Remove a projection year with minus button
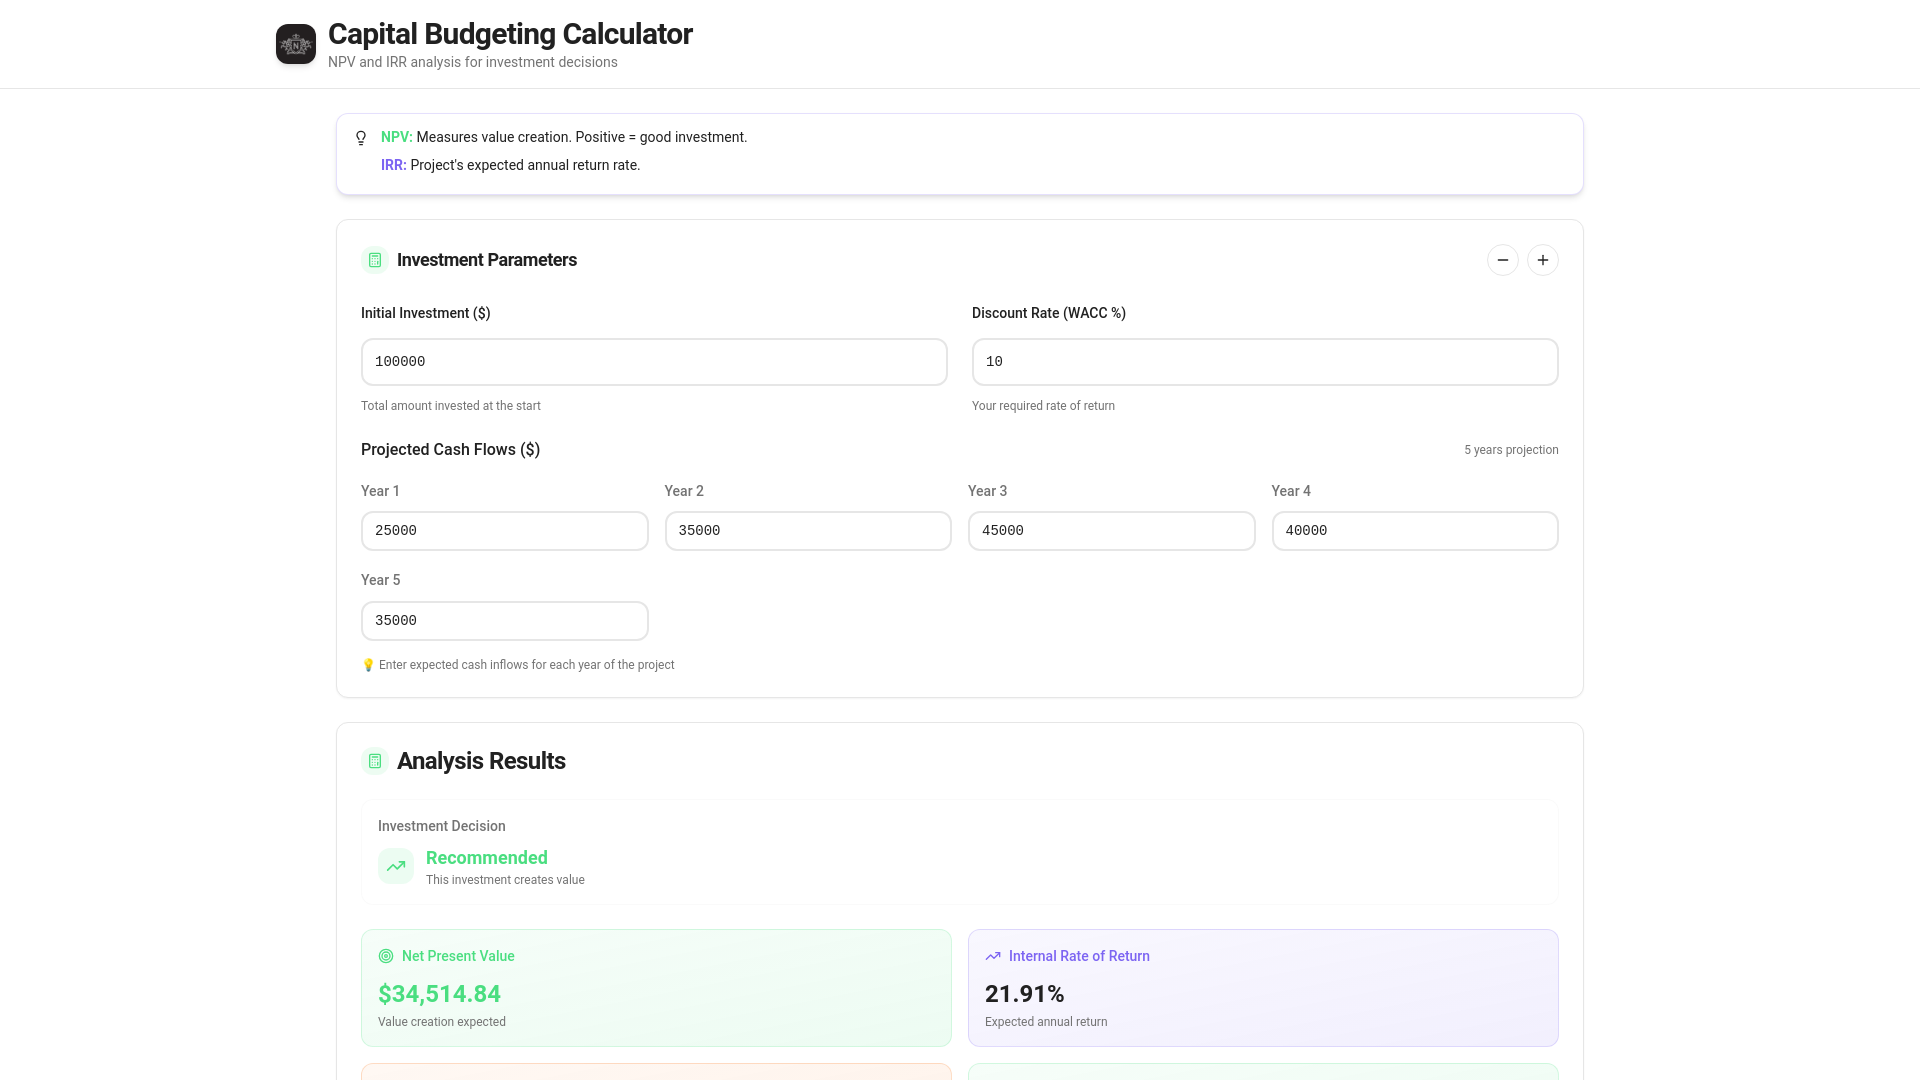Viewport: 1920px width, 1080px height. pyautogui.click(x=1502, y=260)
